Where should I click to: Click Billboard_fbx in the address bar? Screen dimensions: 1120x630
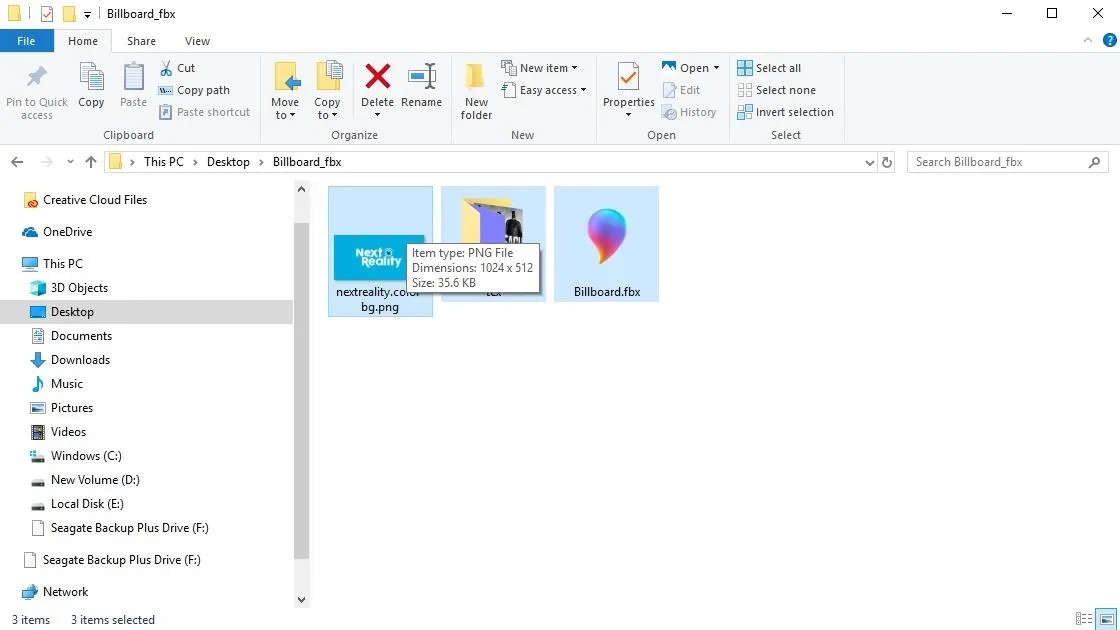307,162
